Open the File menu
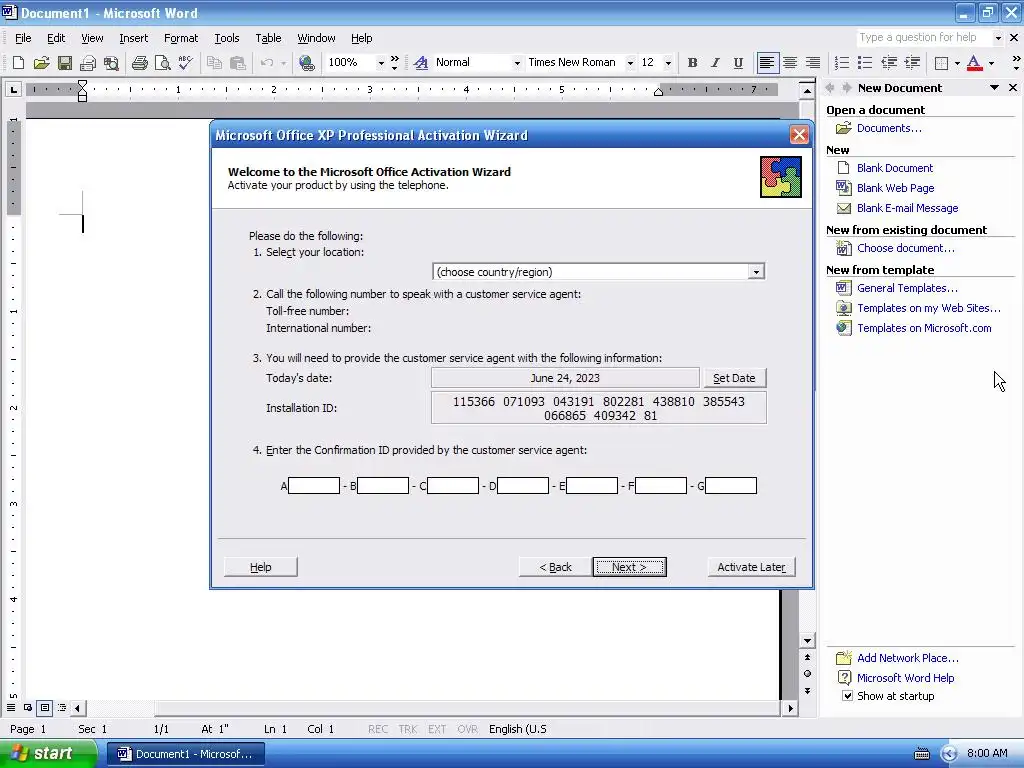The height and width of the screenshot is (768, 1024). click(23, 38)
